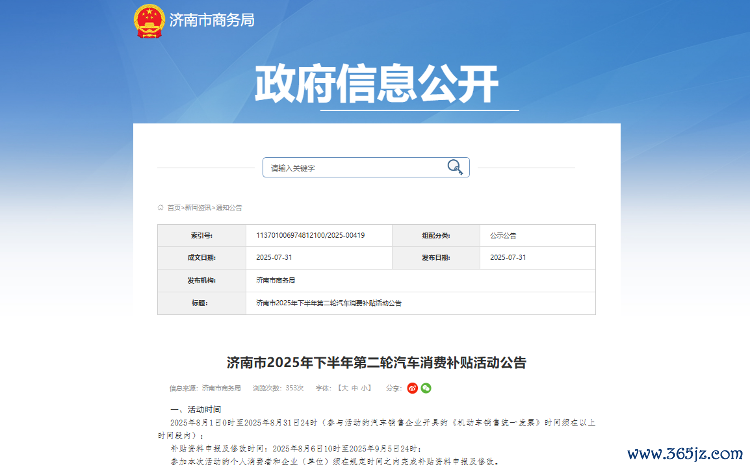
Task: Click the national emblem logo icon
Action: [x=150, y=20]
